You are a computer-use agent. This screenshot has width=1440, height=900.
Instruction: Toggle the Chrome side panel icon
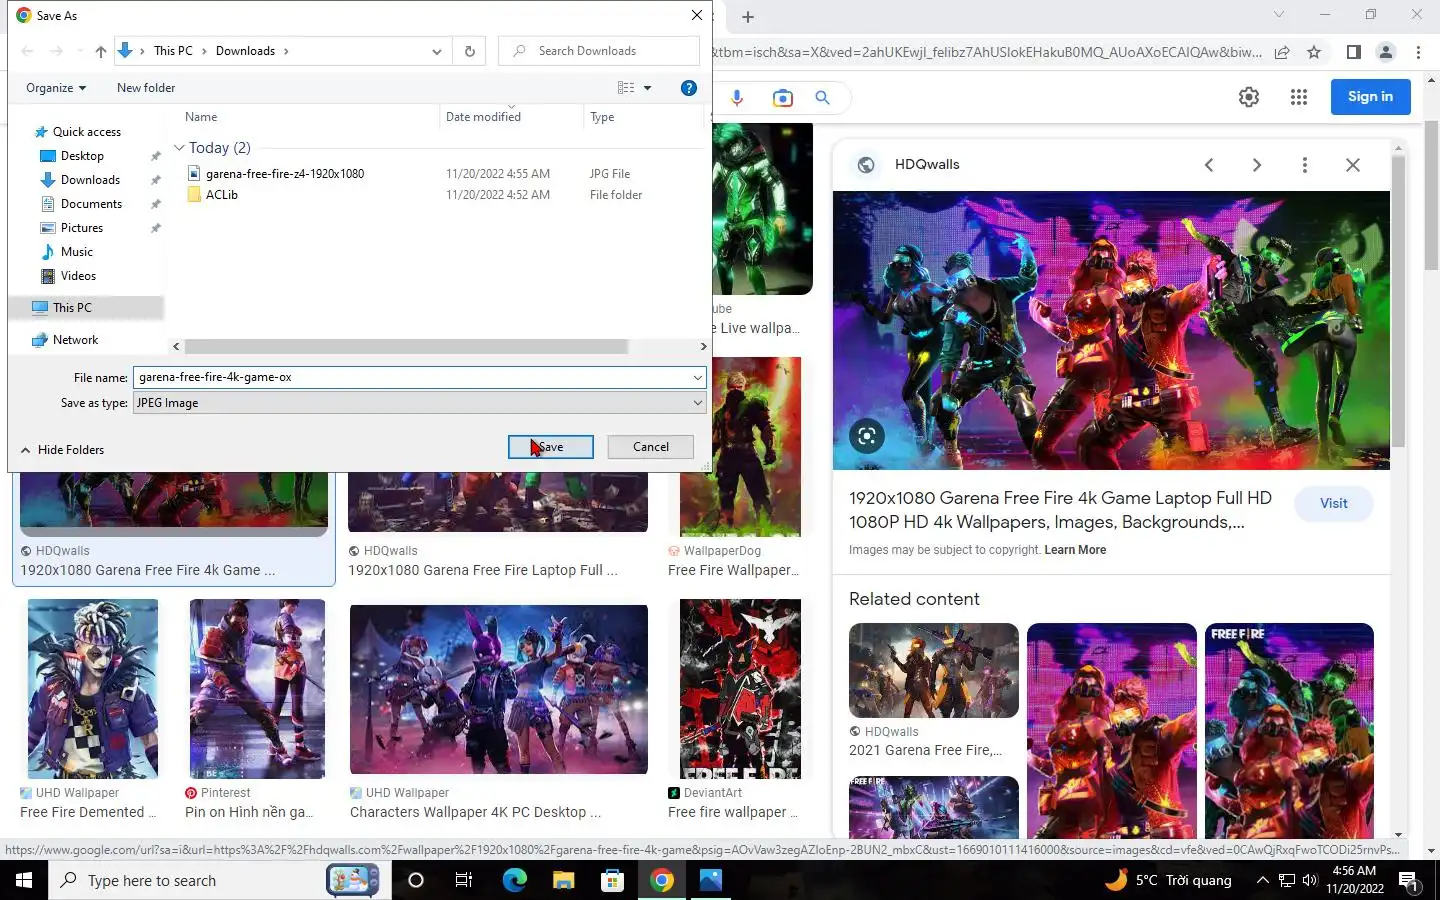pos(1353,52)
